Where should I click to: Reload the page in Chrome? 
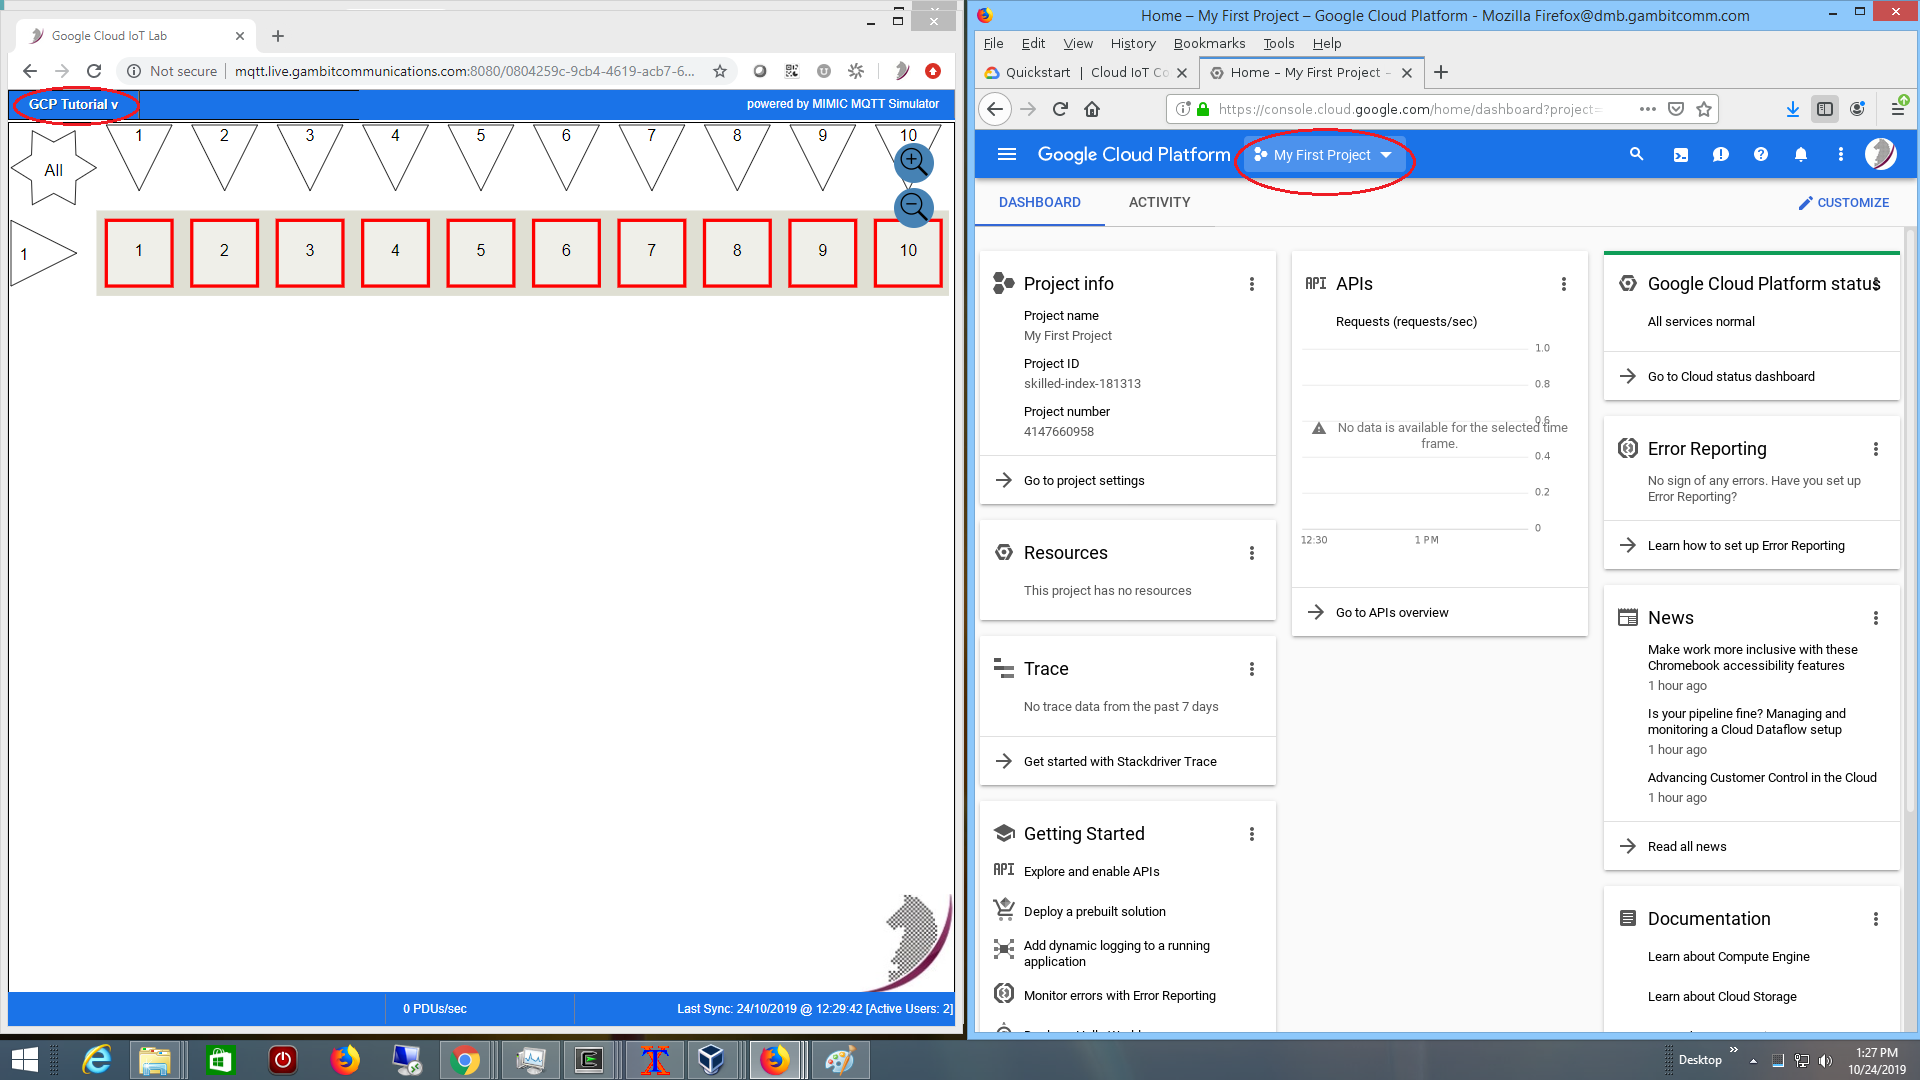click(x=94, y=71)
